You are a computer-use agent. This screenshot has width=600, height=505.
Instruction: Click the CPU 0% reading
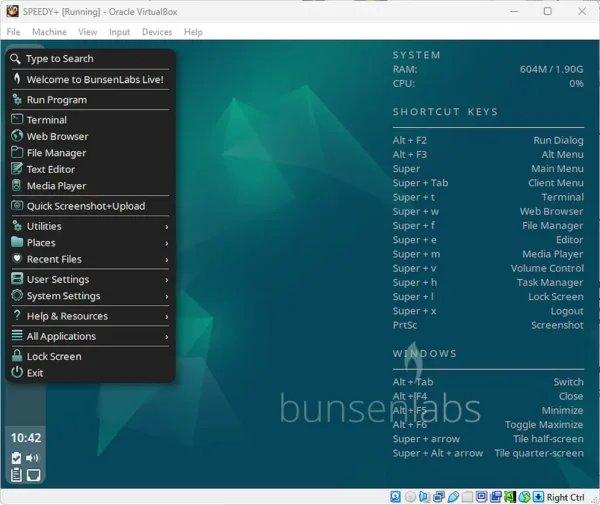[x=576, y=83]
